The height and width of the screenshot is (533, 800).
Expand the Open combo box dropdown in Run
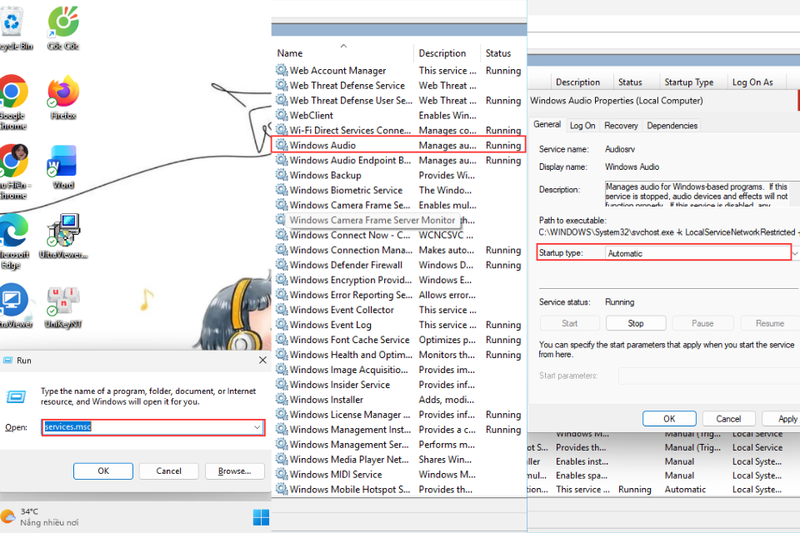[x=257, y=427]
